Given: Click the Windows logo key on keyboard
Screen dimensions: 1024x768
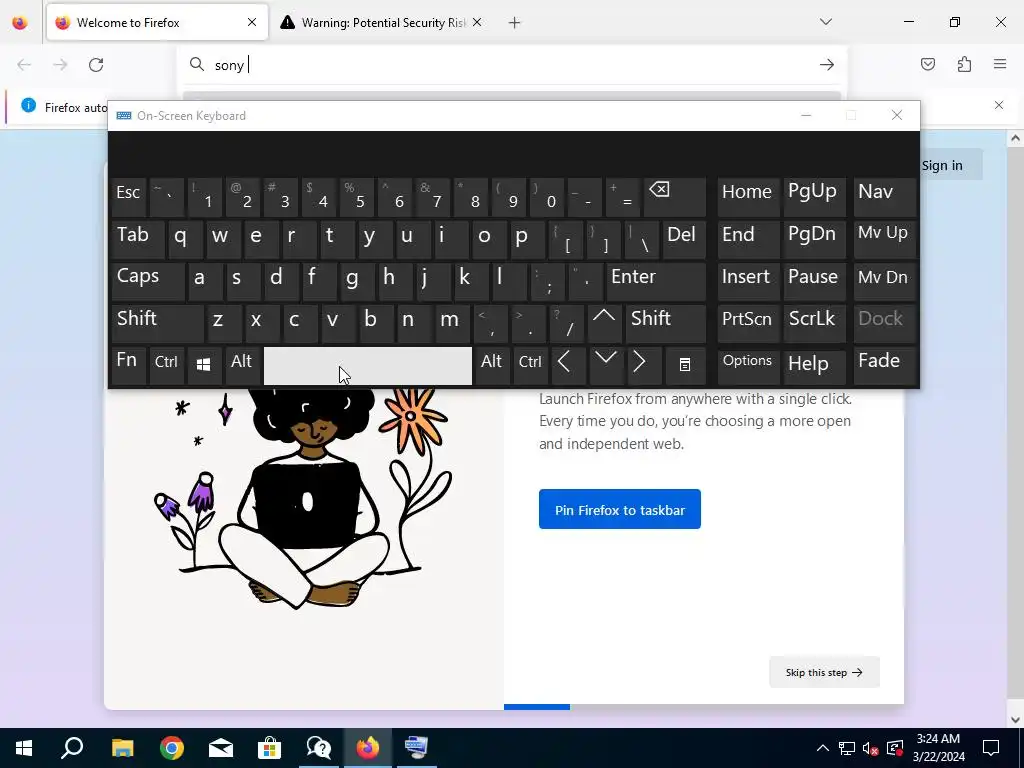Looking at the screenshot, I should [x=204, y=364].
